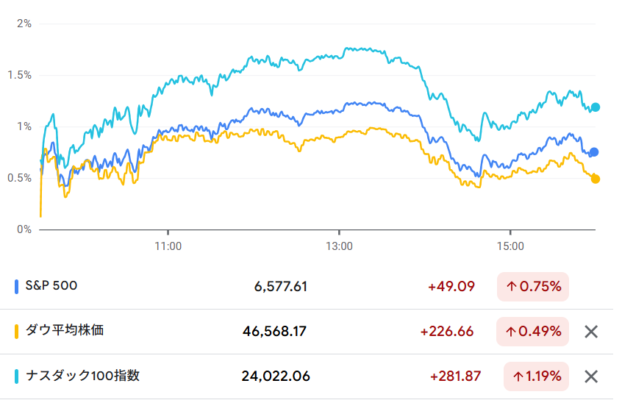This screenshot has height=400, width=622.
Task: Click the S&P 500 0.75% change badge
Action: tap(533, 287)
